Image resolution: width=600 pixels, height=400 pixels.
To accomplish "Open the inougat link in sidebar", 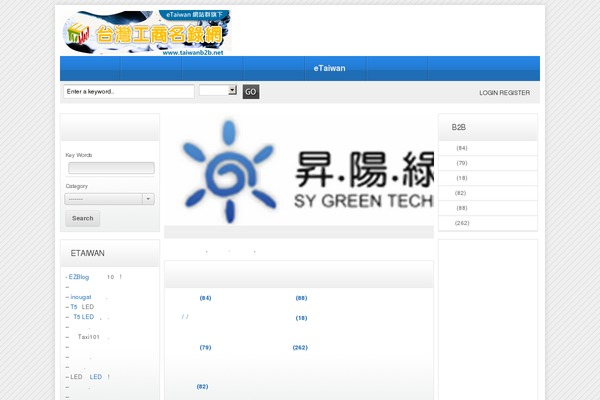I will pyautogui.click(x=81, y=297).
